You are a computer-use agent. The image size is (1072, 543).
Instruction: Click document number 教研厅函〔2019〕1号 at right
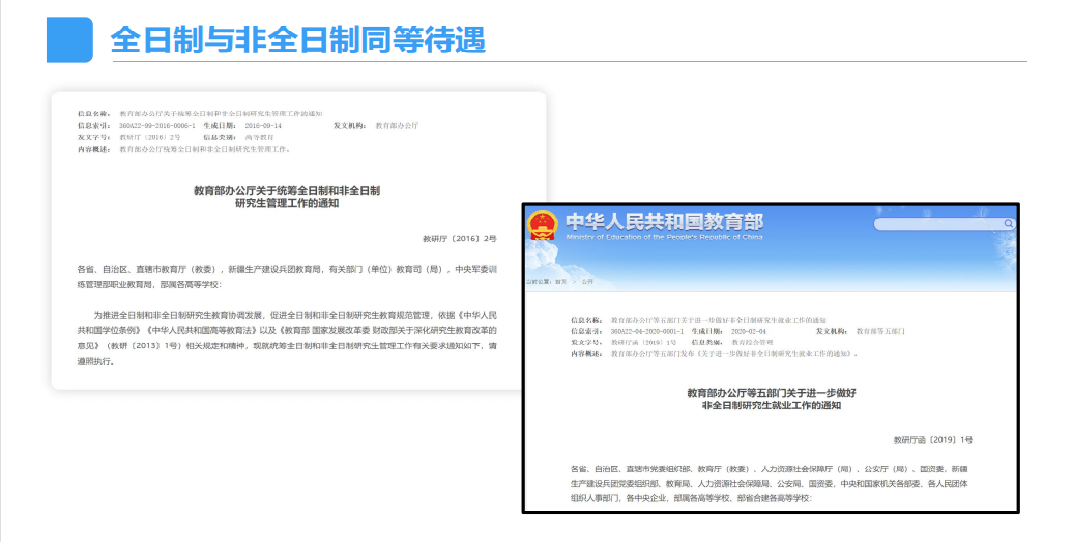pyautogui.click(x=933, y=440)
